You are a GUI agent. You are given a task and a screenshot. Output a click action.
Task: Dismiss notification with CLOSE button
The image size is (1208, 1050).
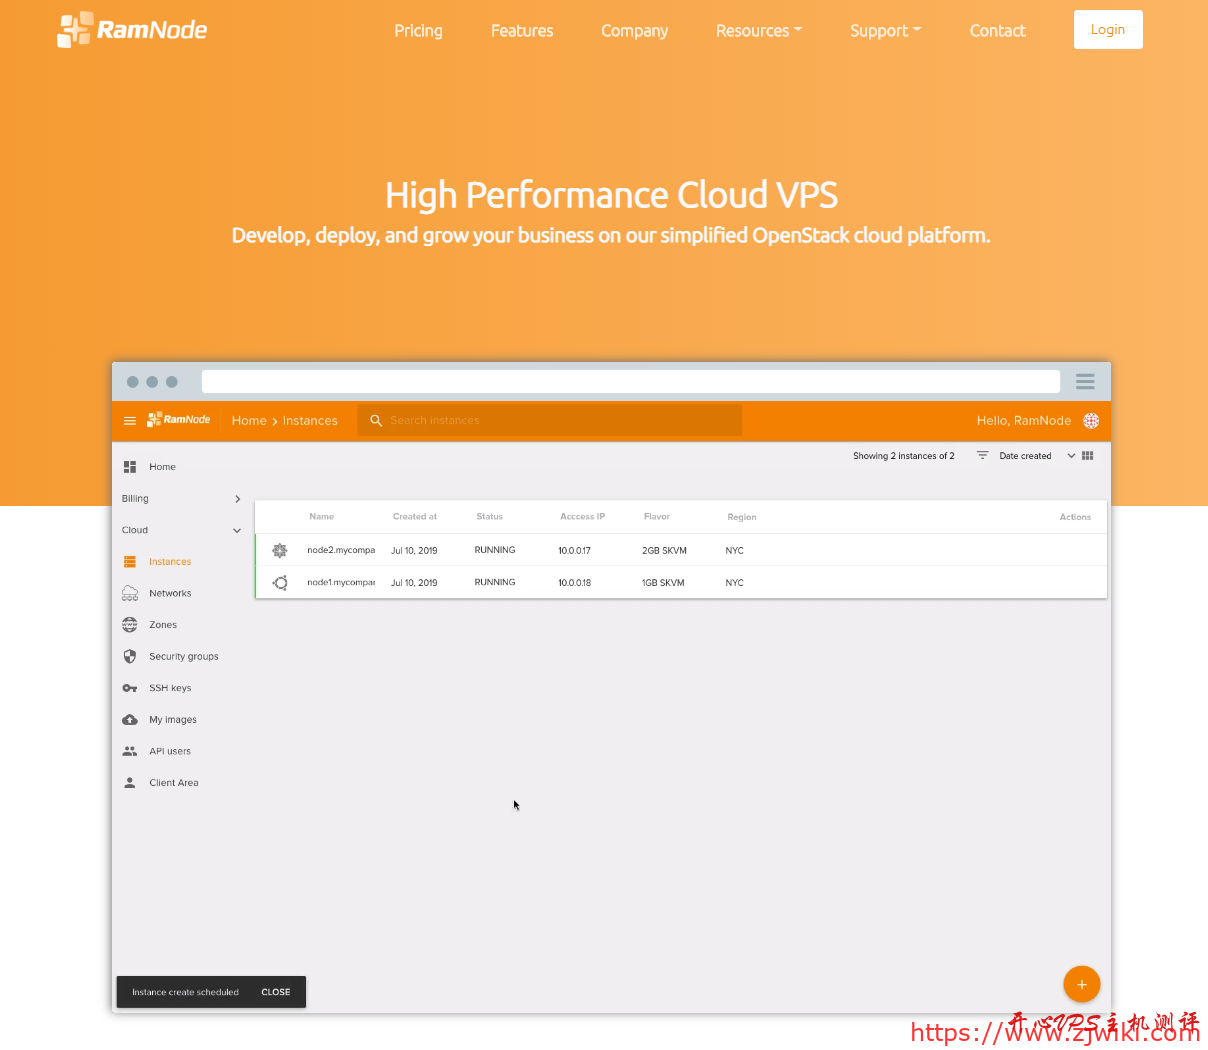(276, 993)
